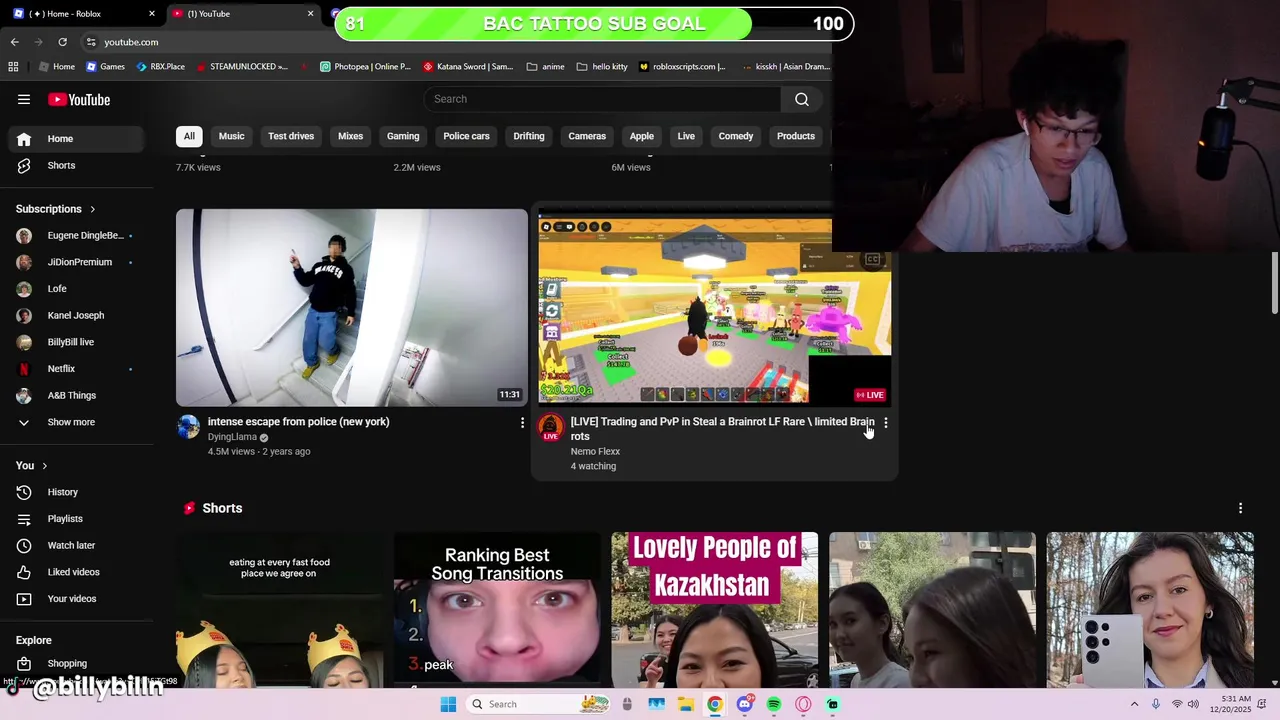The image size is (1280, 720).
Task: Select the Cameras filter chip
Action: point(587,136)
